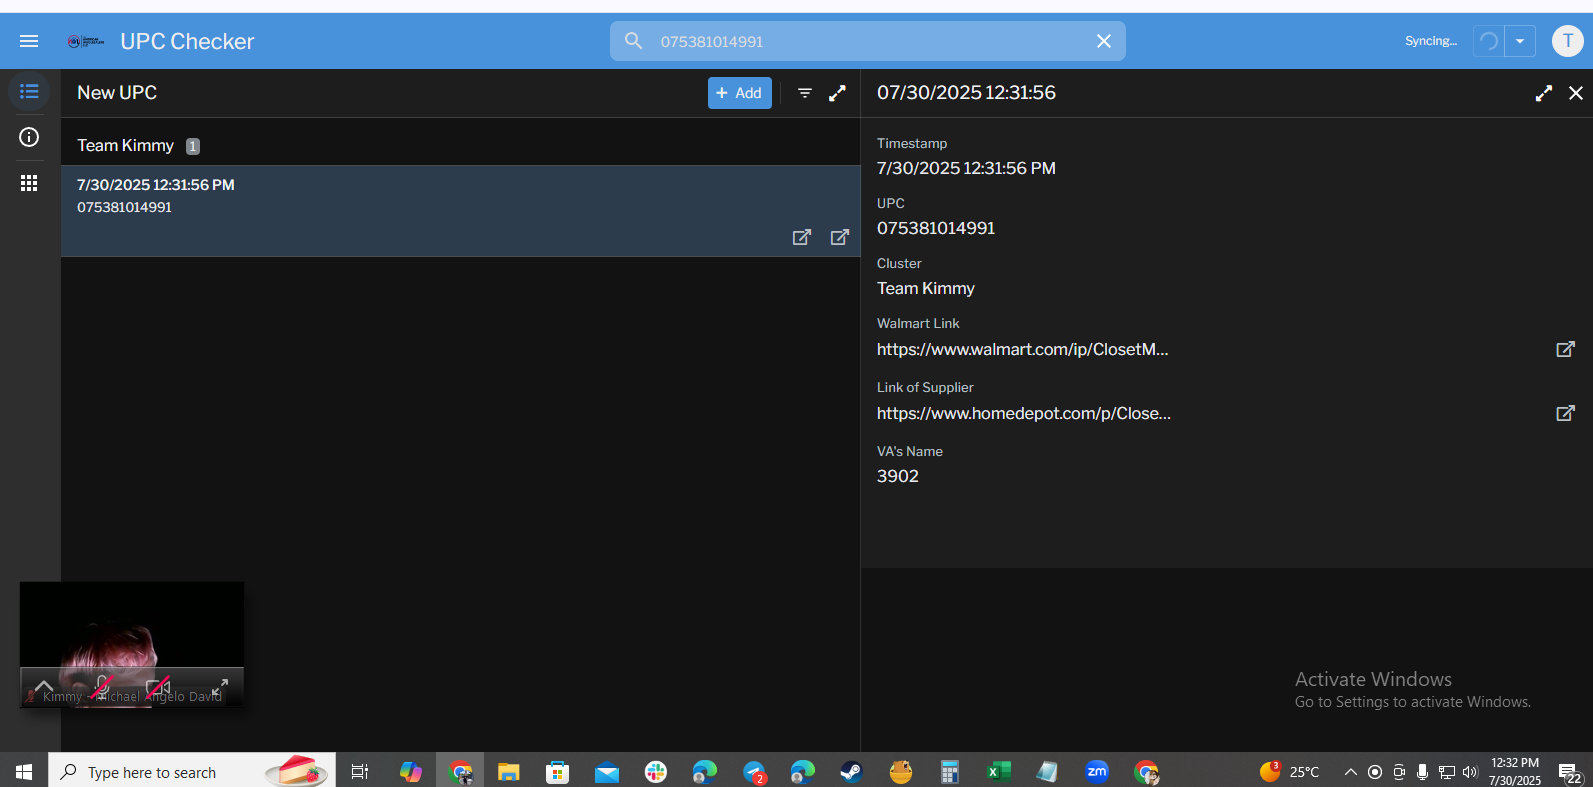Viewport: 1593px width, 787px height.
Task: Open the sync options dropdown arrow
Action: pos(1520,41)
